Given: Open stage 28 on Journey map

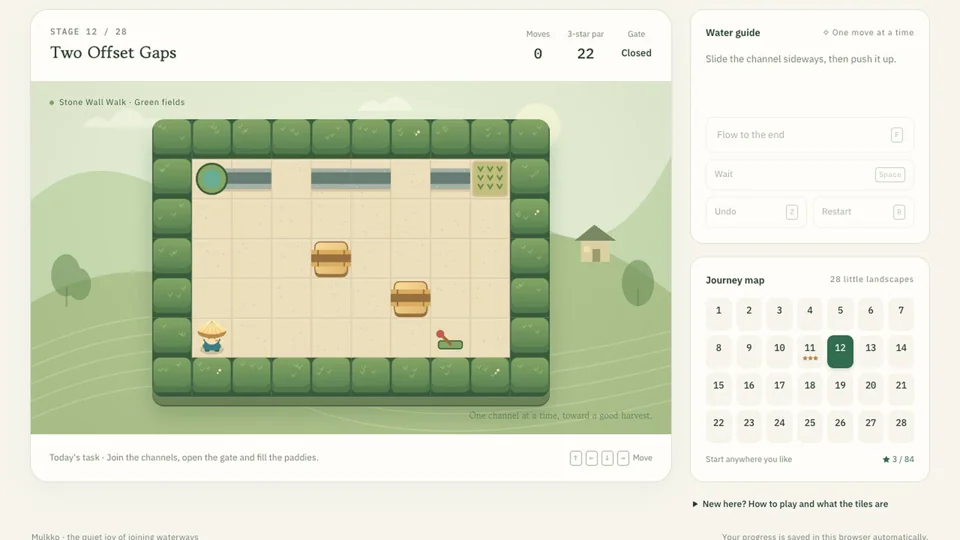Looking at the screenshot, I should pyautogui.click(x=901, y=426).
